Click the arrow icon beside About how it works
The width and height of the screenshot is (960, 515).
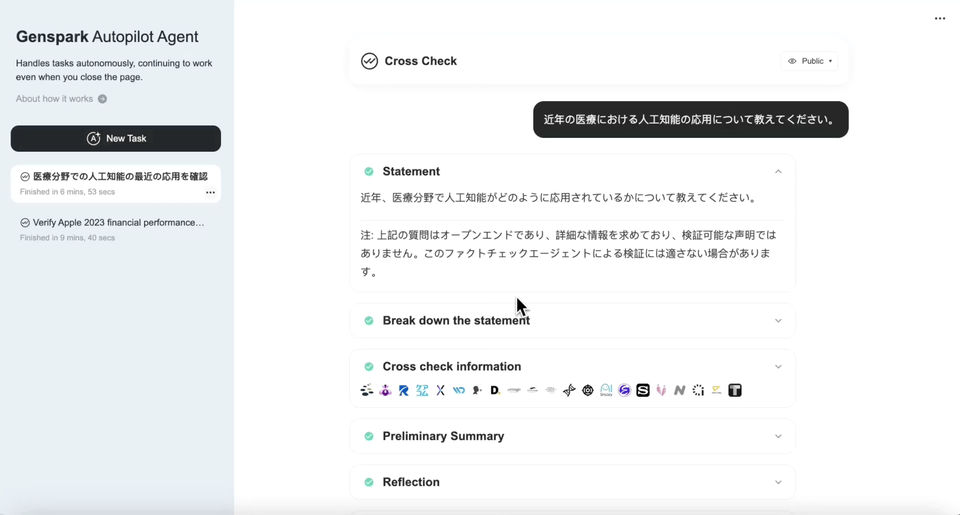(x=102, y=99)
